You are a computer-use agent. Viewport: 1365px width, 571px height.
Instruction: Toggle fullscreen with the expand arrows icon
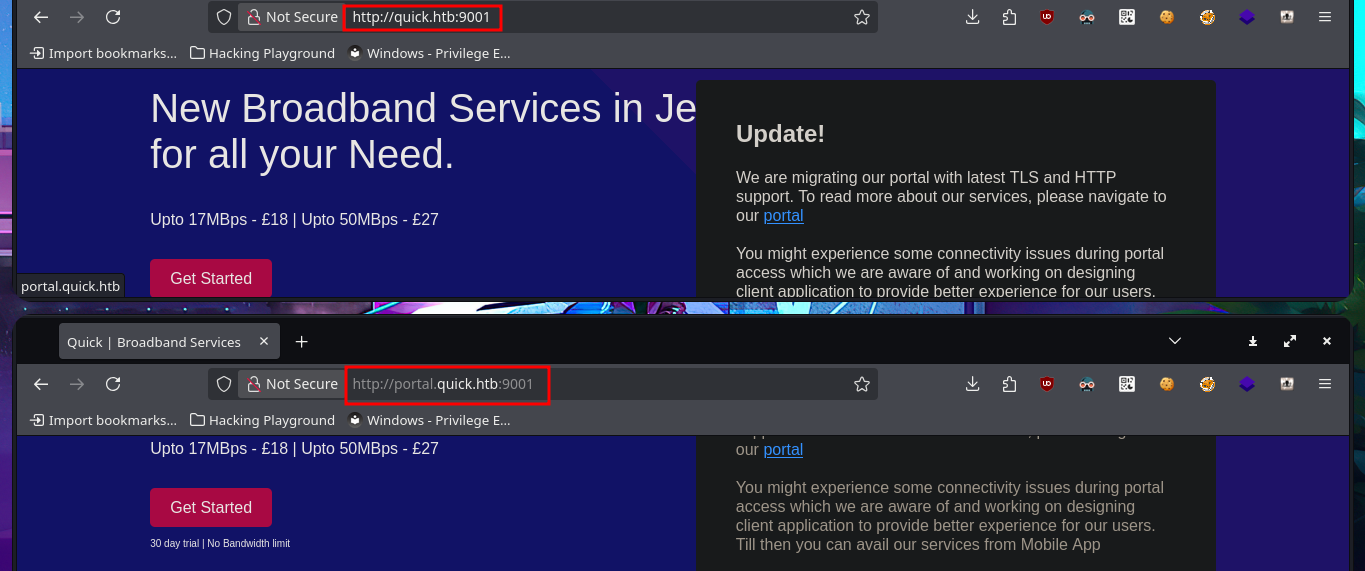click(x=1290, y=341)
